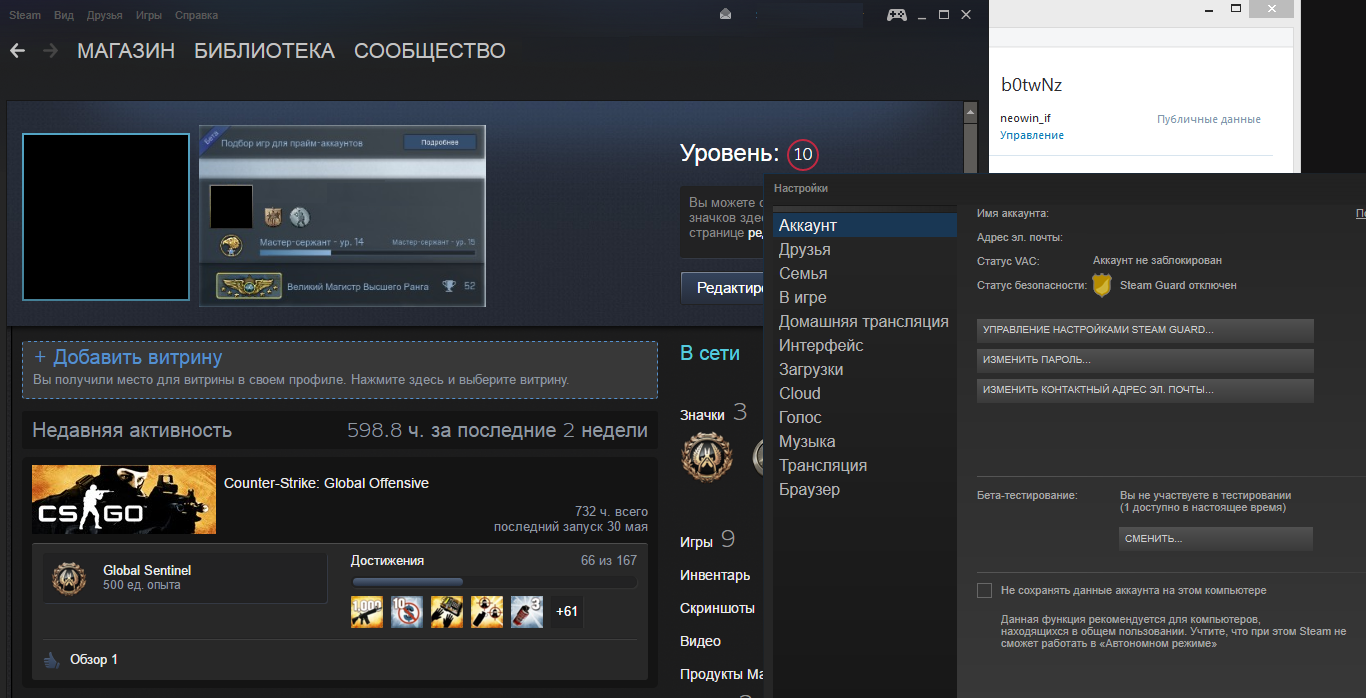Click the thumbs-up icon beside Обзор 1
Viewport: 1366px width, 698px height.
pyautogui.click(x=52, y=660)
